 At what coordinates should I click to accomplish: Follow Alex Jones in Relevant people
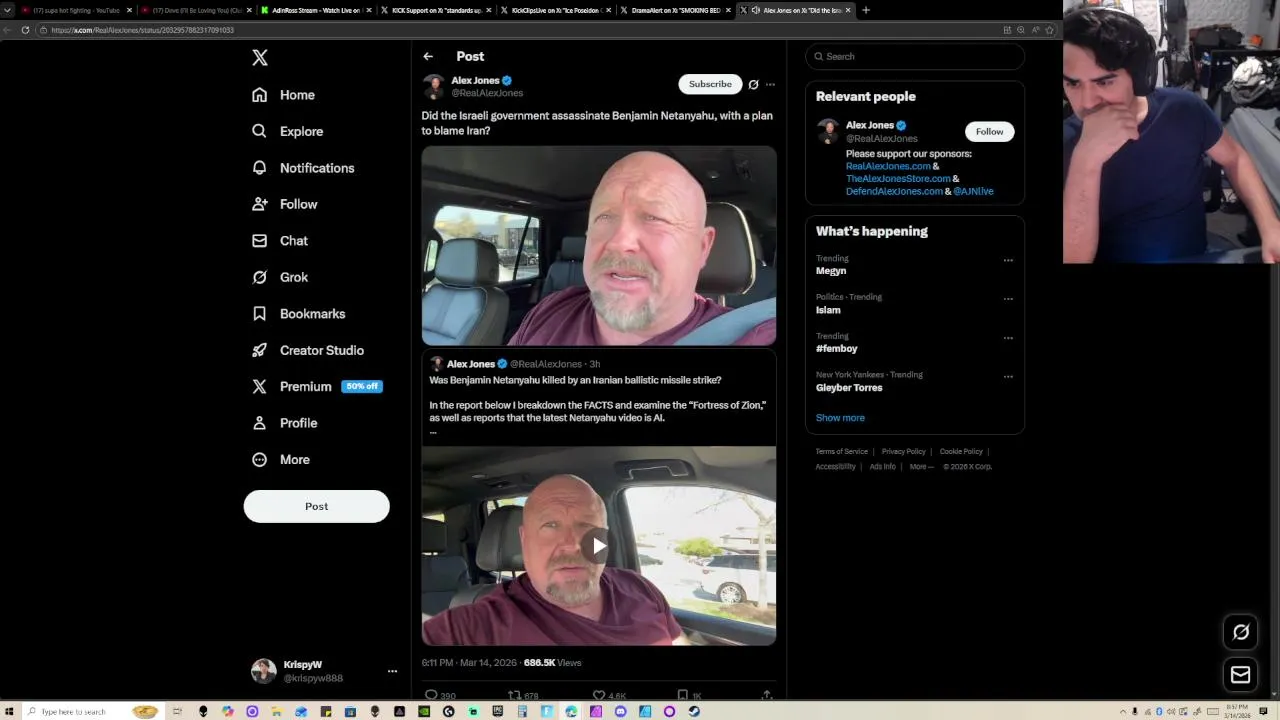[989, 132]
